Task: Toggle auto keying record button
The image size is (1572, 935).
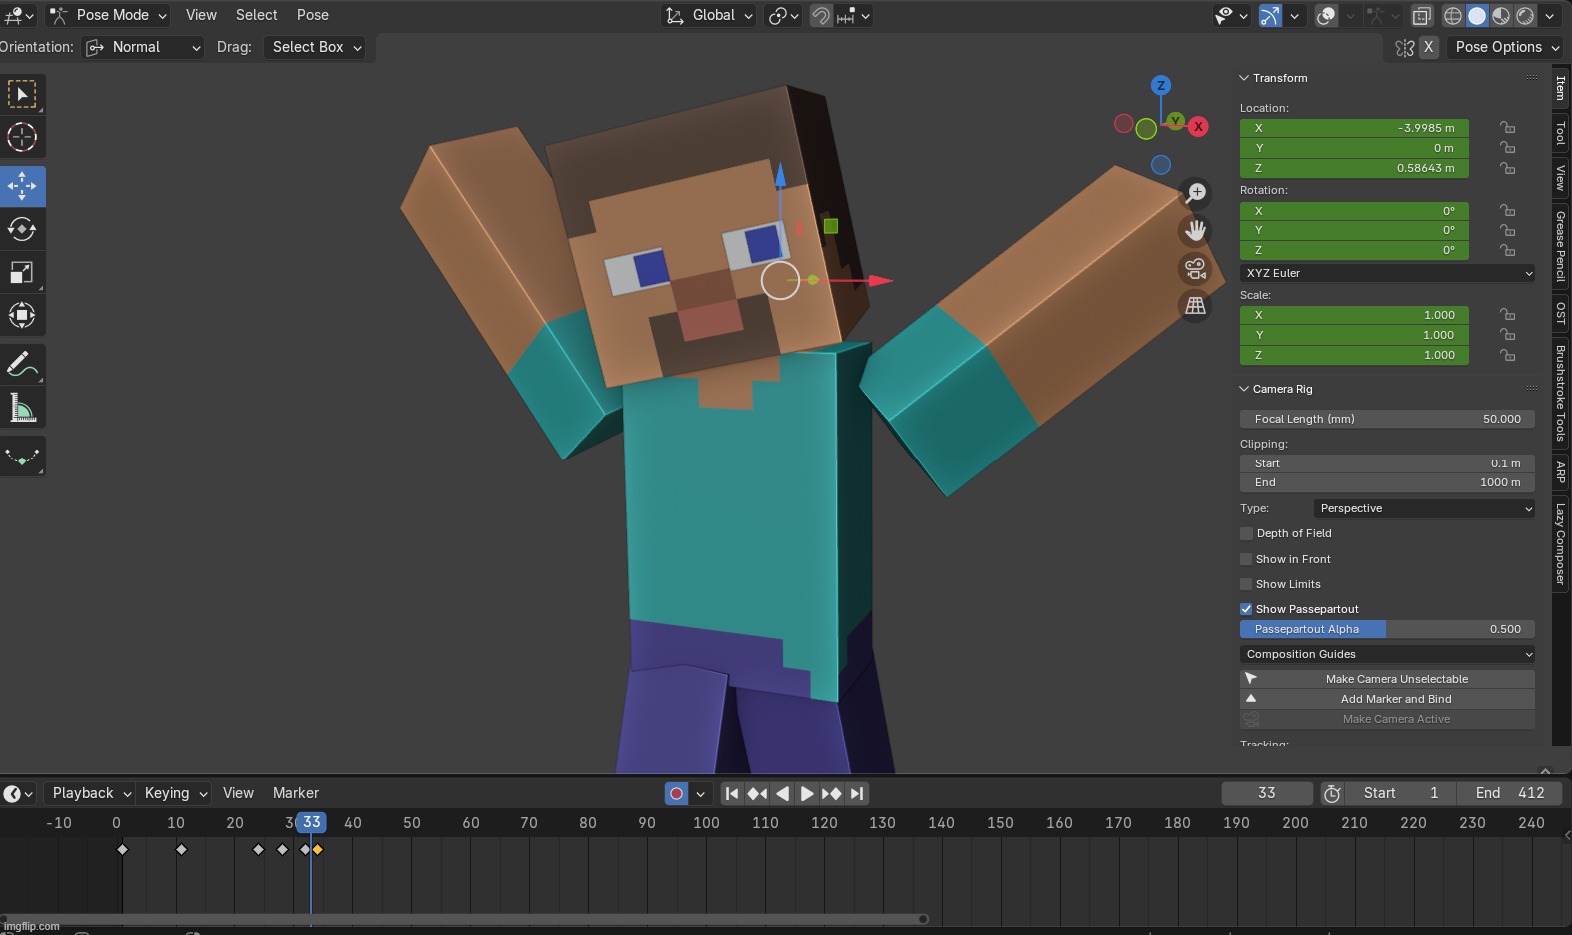Action: [677, 793]
